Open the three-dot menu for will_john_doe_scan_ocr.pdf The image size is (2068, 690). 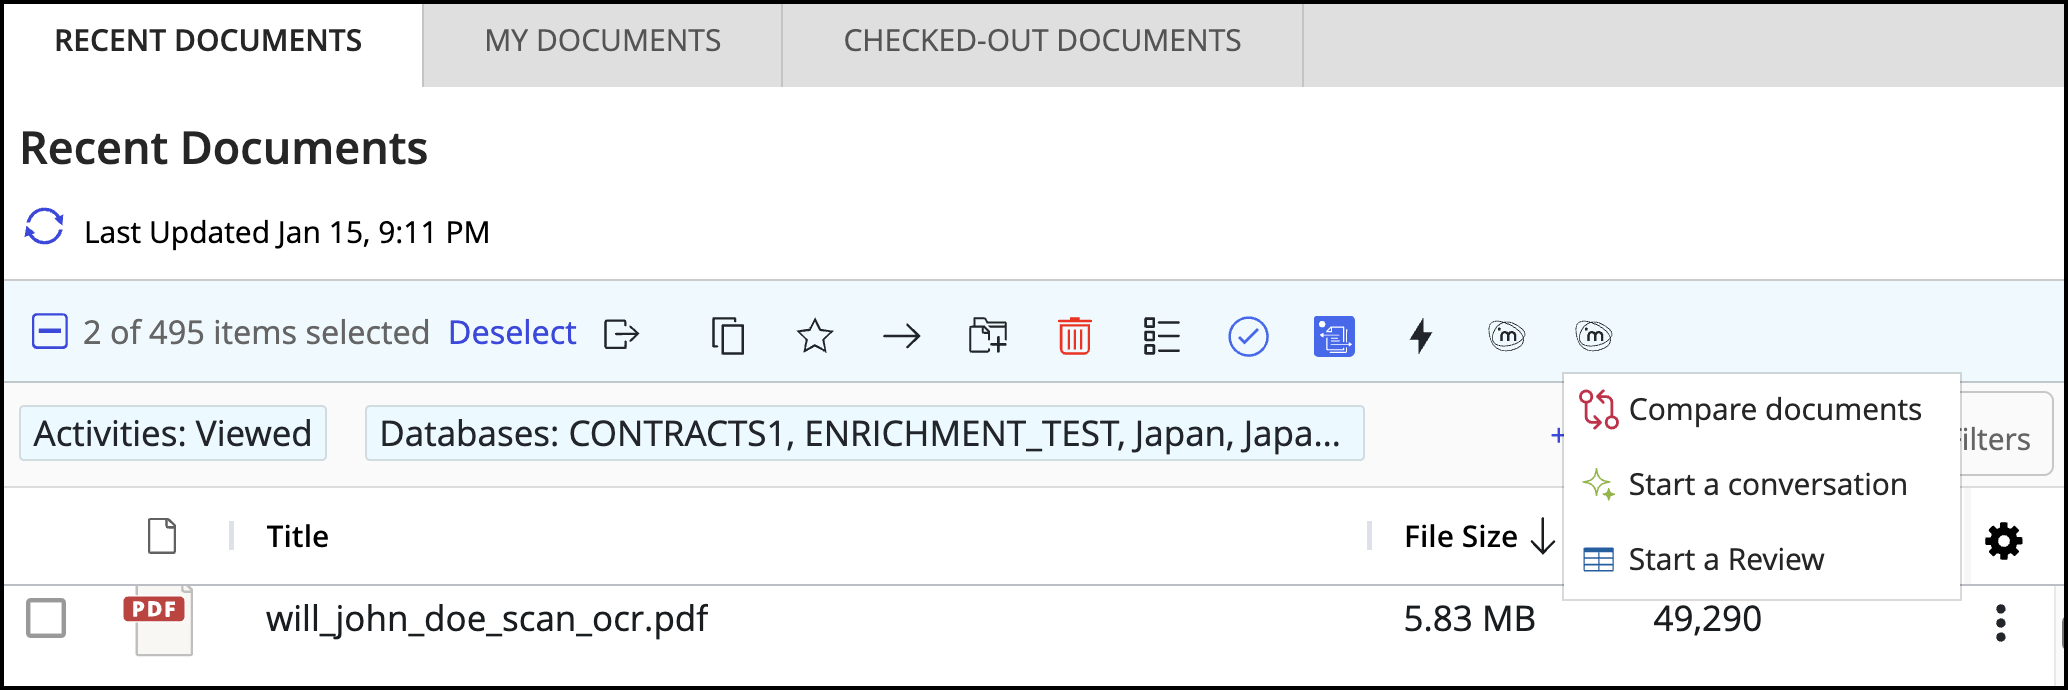(2000, 623)
